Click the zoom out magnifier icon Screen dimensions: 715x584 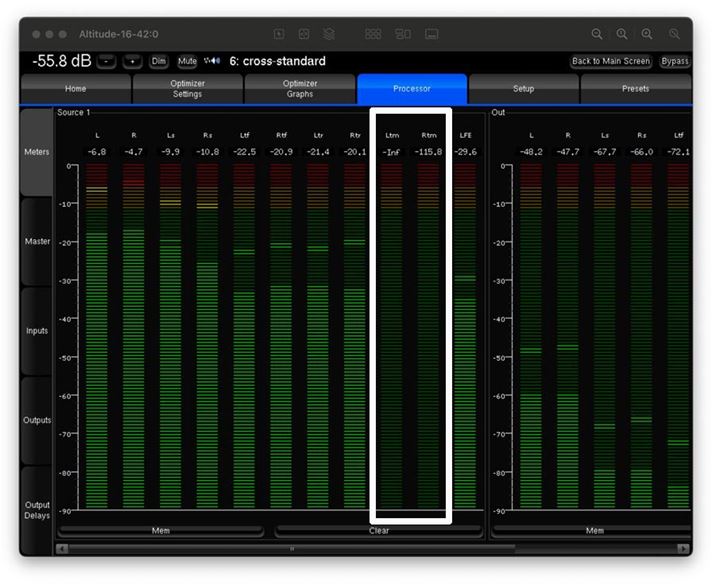tap(597, 34)
